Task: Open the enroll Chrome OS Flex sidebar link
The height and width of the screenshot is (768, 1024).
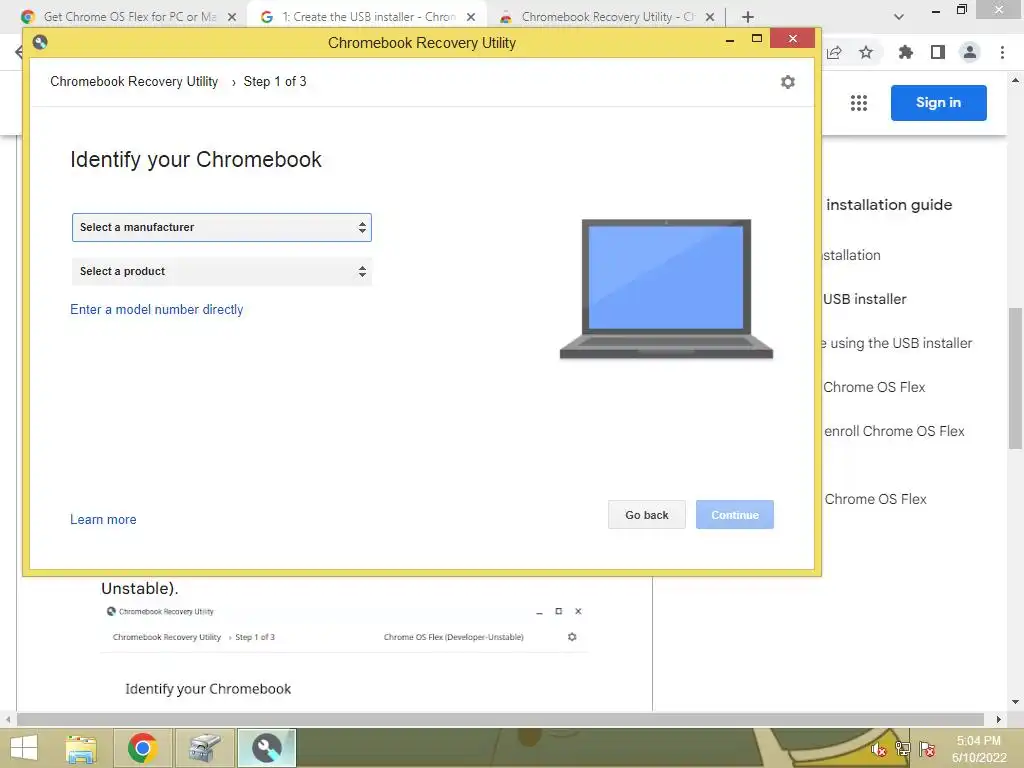Action: [894, 431]
